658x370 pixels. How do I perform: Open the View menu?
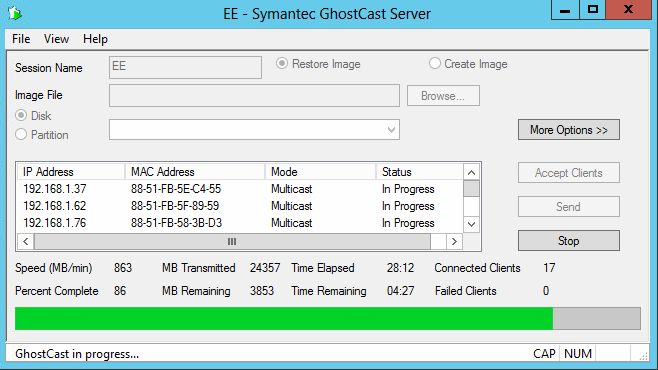tap(56, 39)
